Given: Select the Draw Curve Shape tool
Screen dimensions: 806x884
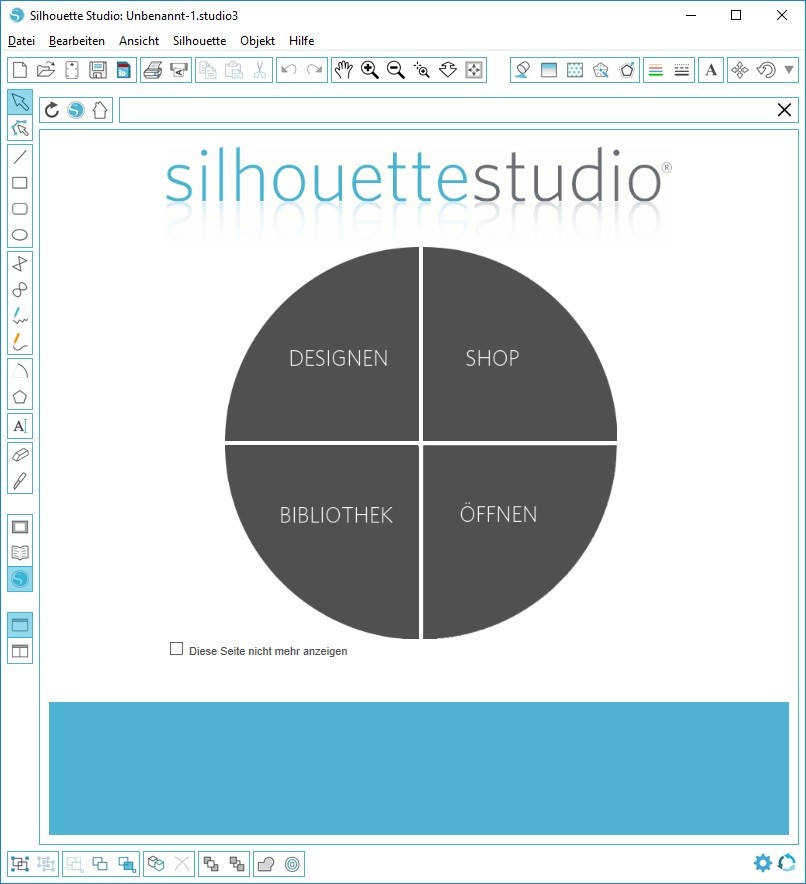Looking at the screenshot, I should coord(20,290).
